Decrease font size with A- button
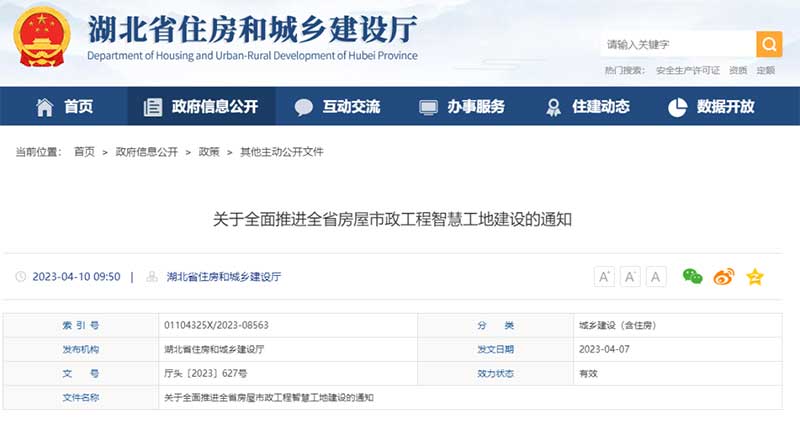 pos(630,277)
